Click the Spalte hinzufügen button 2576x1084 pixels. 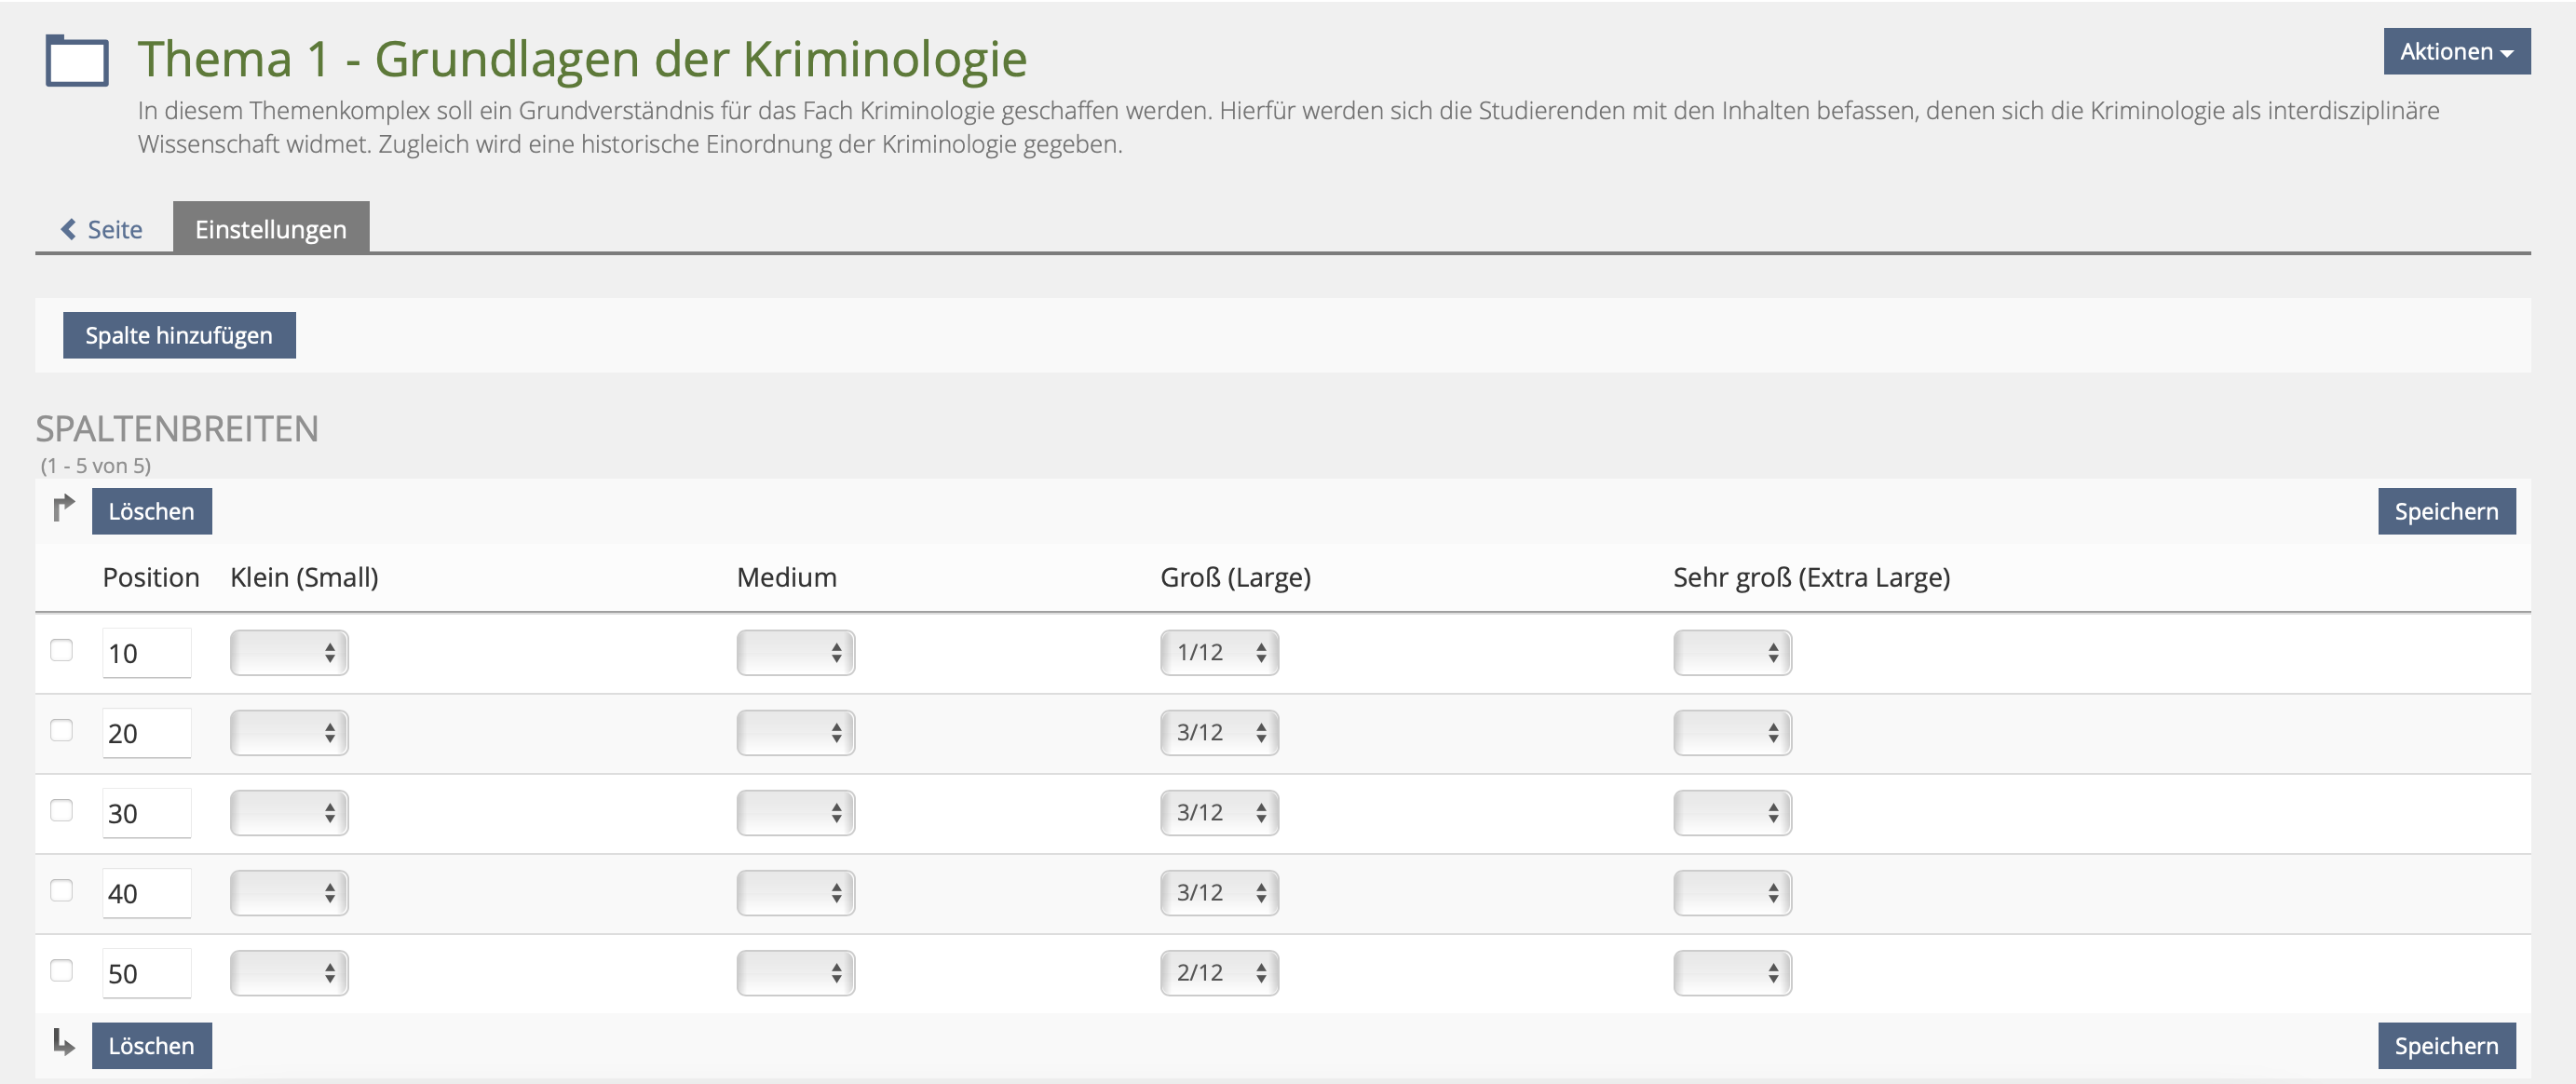click(x=179, y=335)
